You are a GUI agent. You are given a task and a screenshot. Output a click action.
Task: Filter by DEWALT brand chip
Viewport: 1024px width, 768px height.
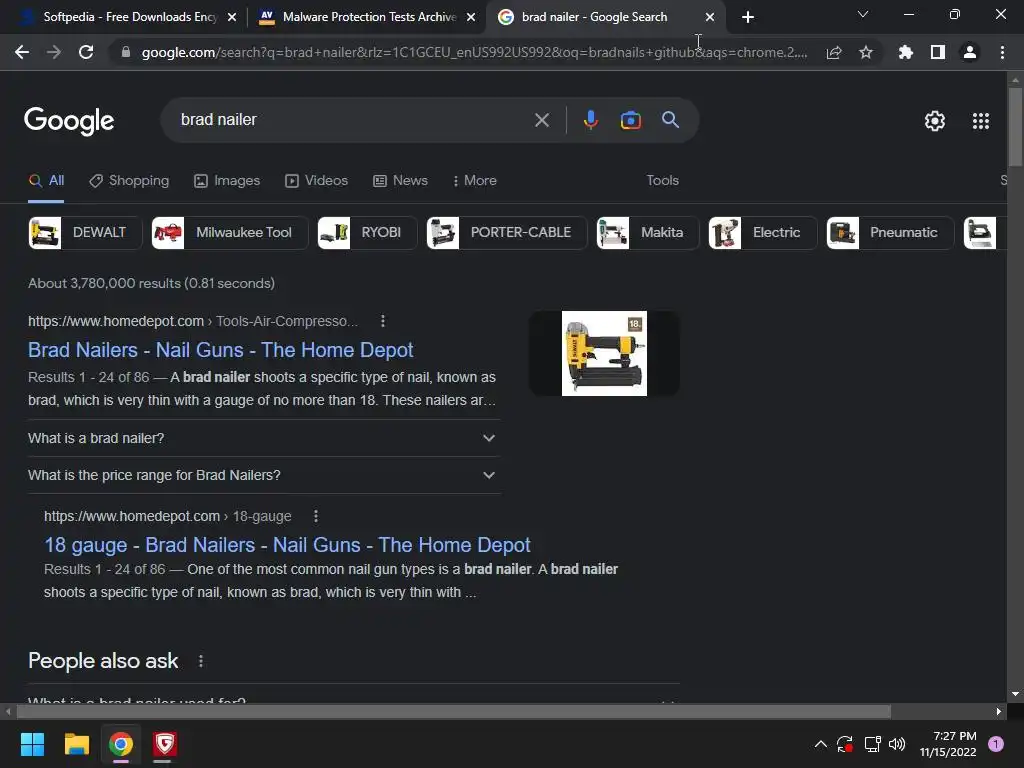click(86, 232)
